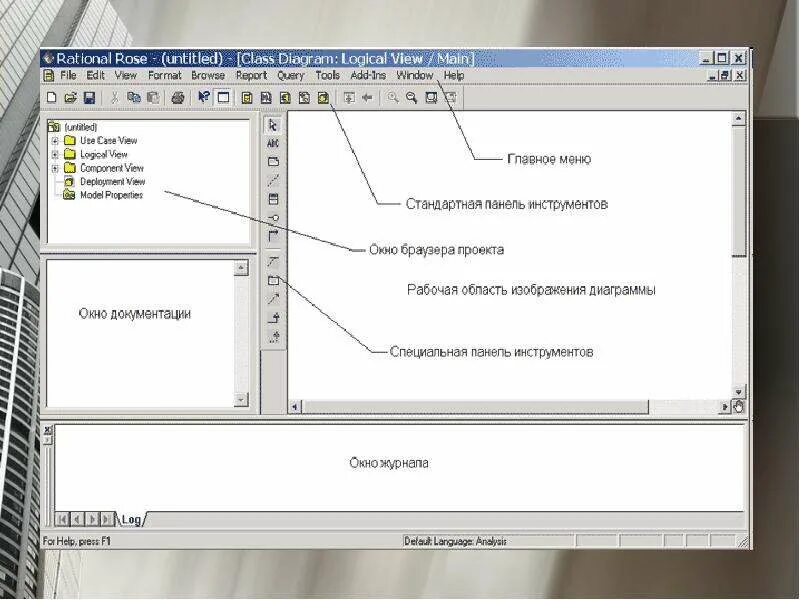800x600 pixels.
Task: Copy selection with the Copy icon
Action: (x=134, y=97)
